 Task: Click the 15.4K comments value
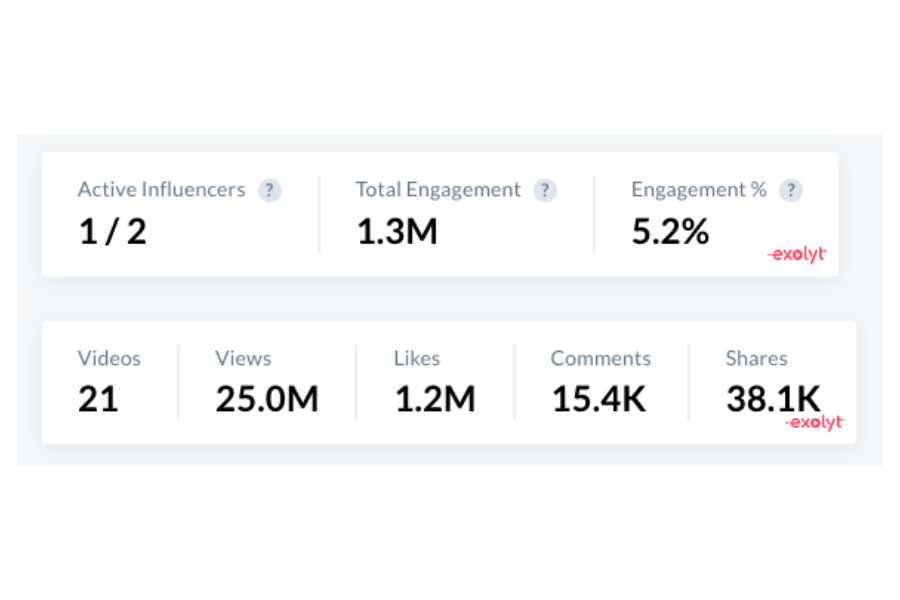click(x=599, y=400)
